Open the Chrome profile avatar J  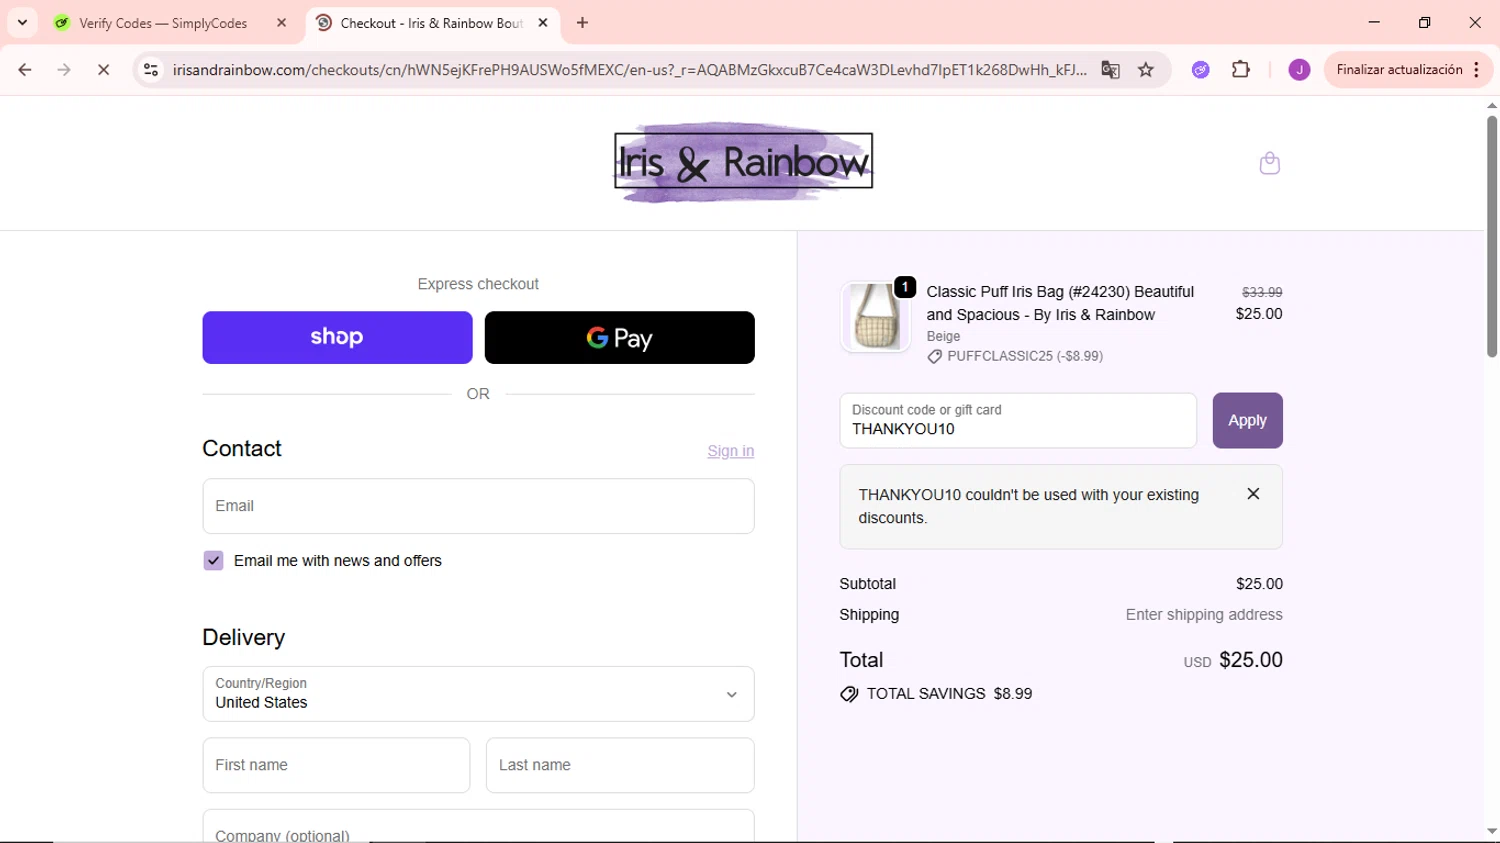click(x=1299, y=70)
